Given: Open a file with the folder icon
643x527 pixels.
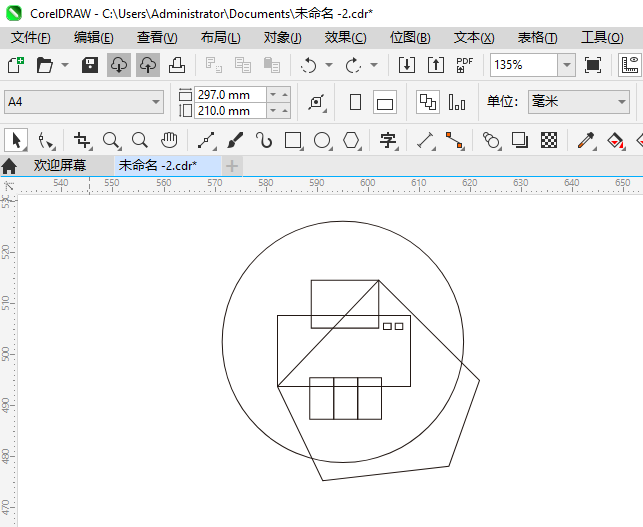Looking at the screenshot, I should (x=44, y=65).
